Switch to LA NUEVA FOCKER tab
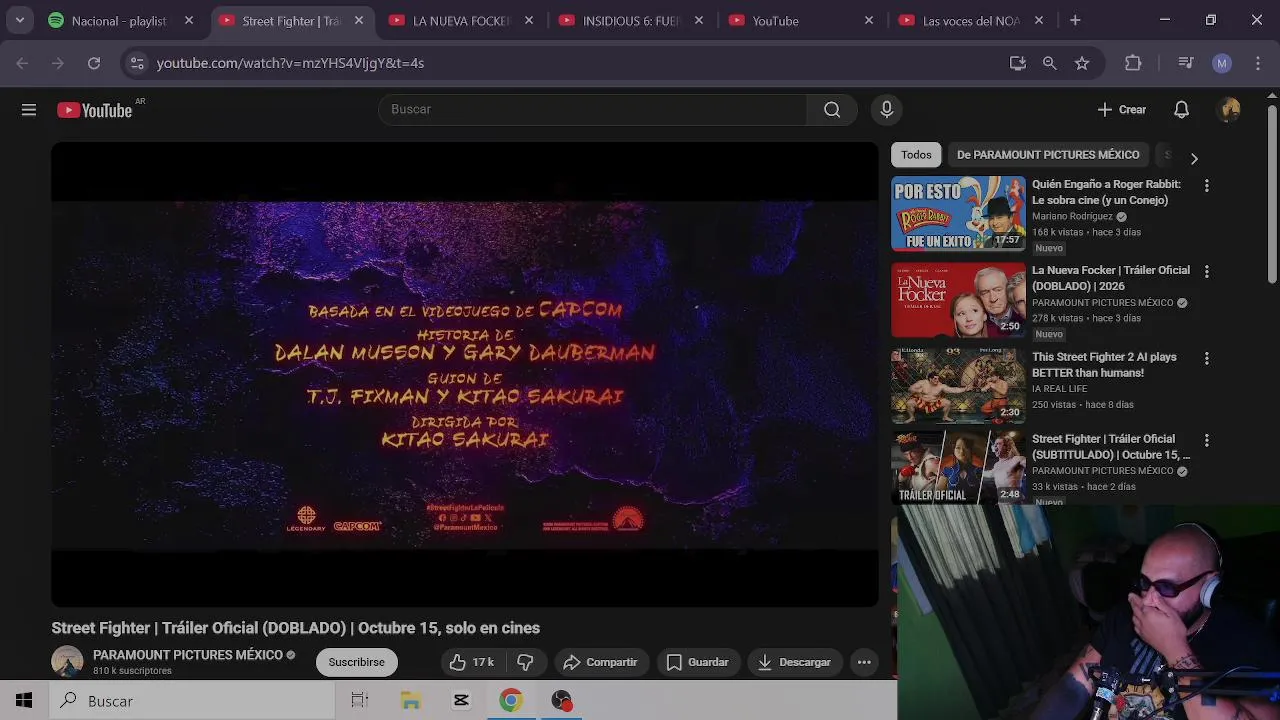1280x720 pixels. 461,20
